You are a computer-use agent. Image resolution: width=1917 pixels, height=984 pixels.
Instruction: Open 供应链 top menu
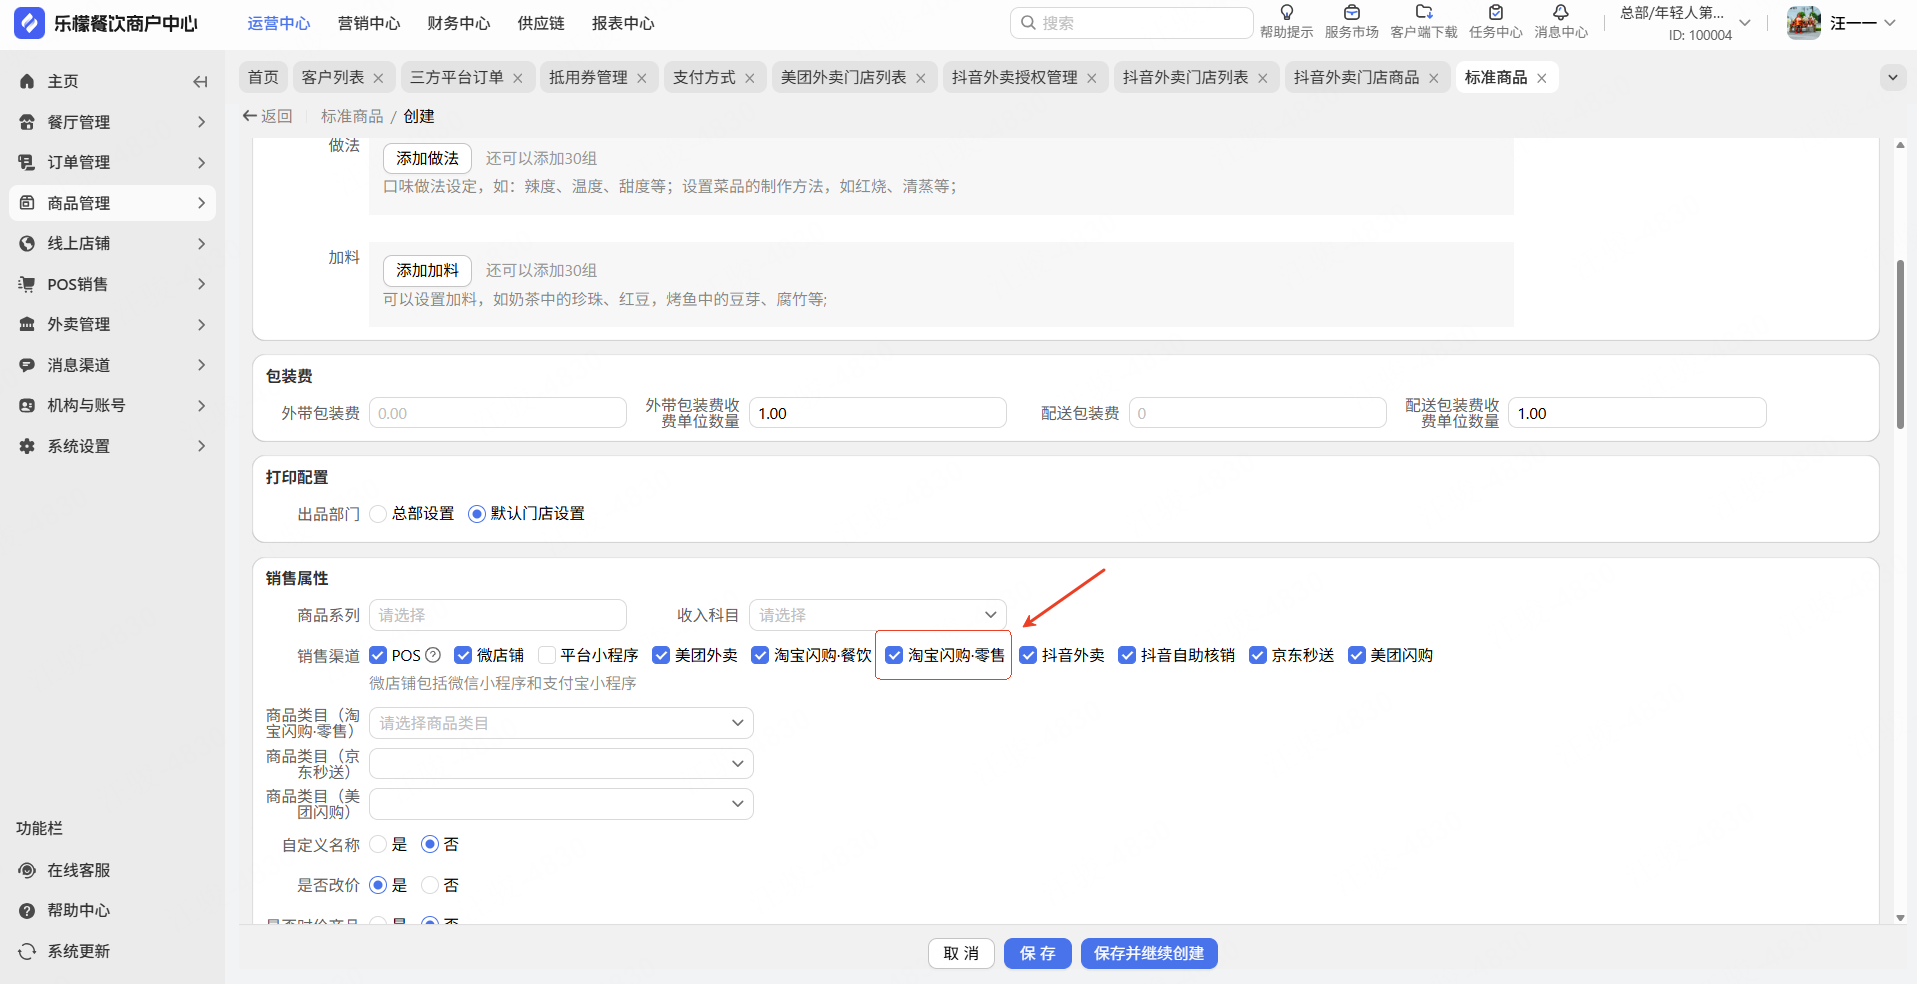pos(541,23)
